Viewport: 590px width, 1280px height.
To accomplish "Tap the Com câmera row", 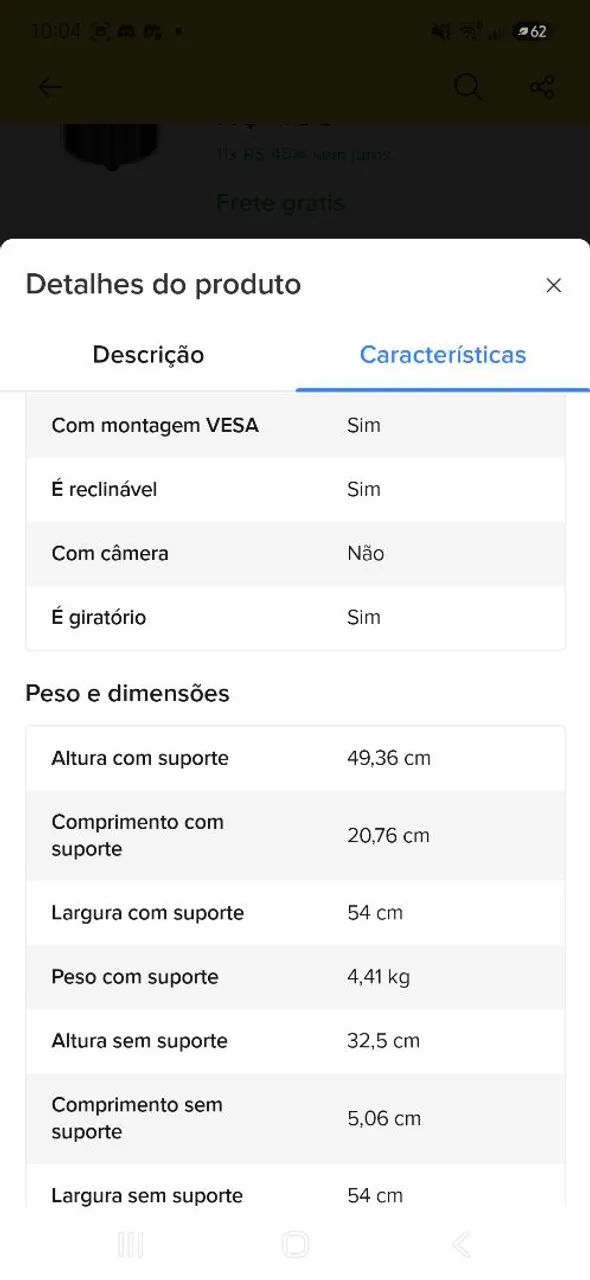I will tap(295, 553).
